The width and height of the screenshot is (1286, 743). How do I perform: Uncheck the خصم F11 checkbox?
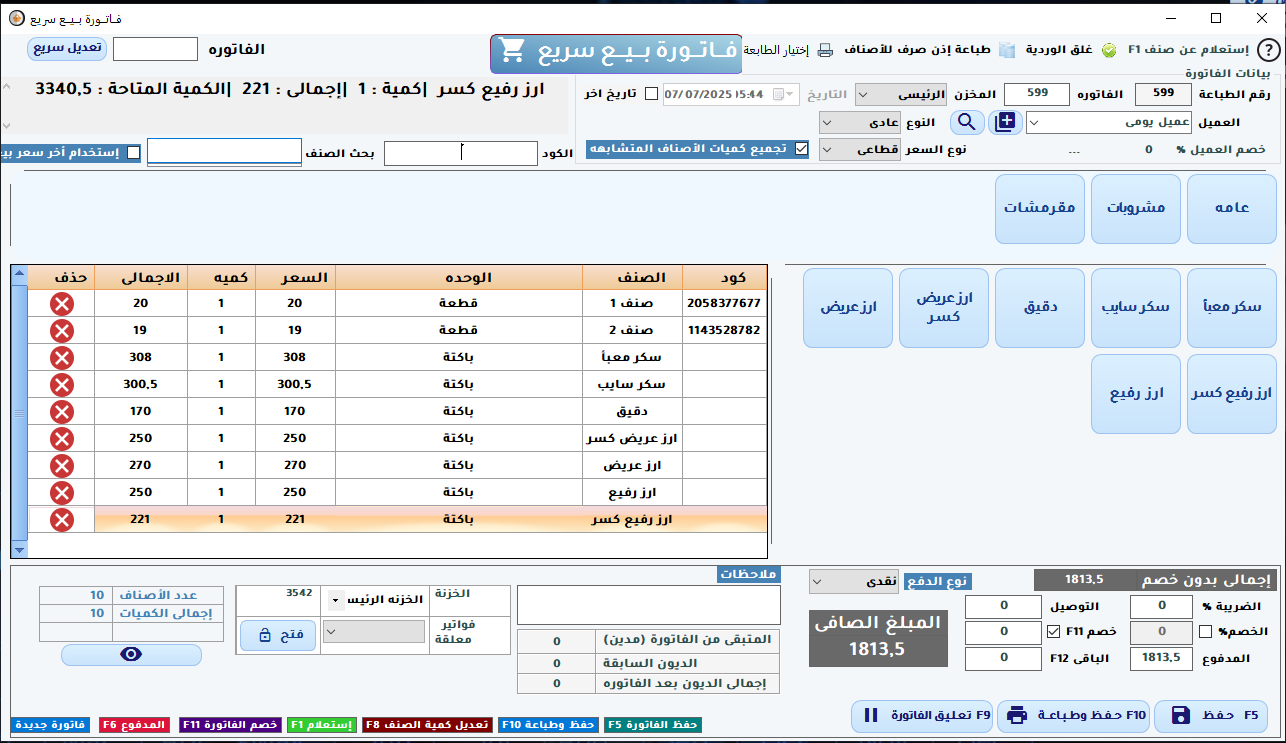tap(1054, 630)
